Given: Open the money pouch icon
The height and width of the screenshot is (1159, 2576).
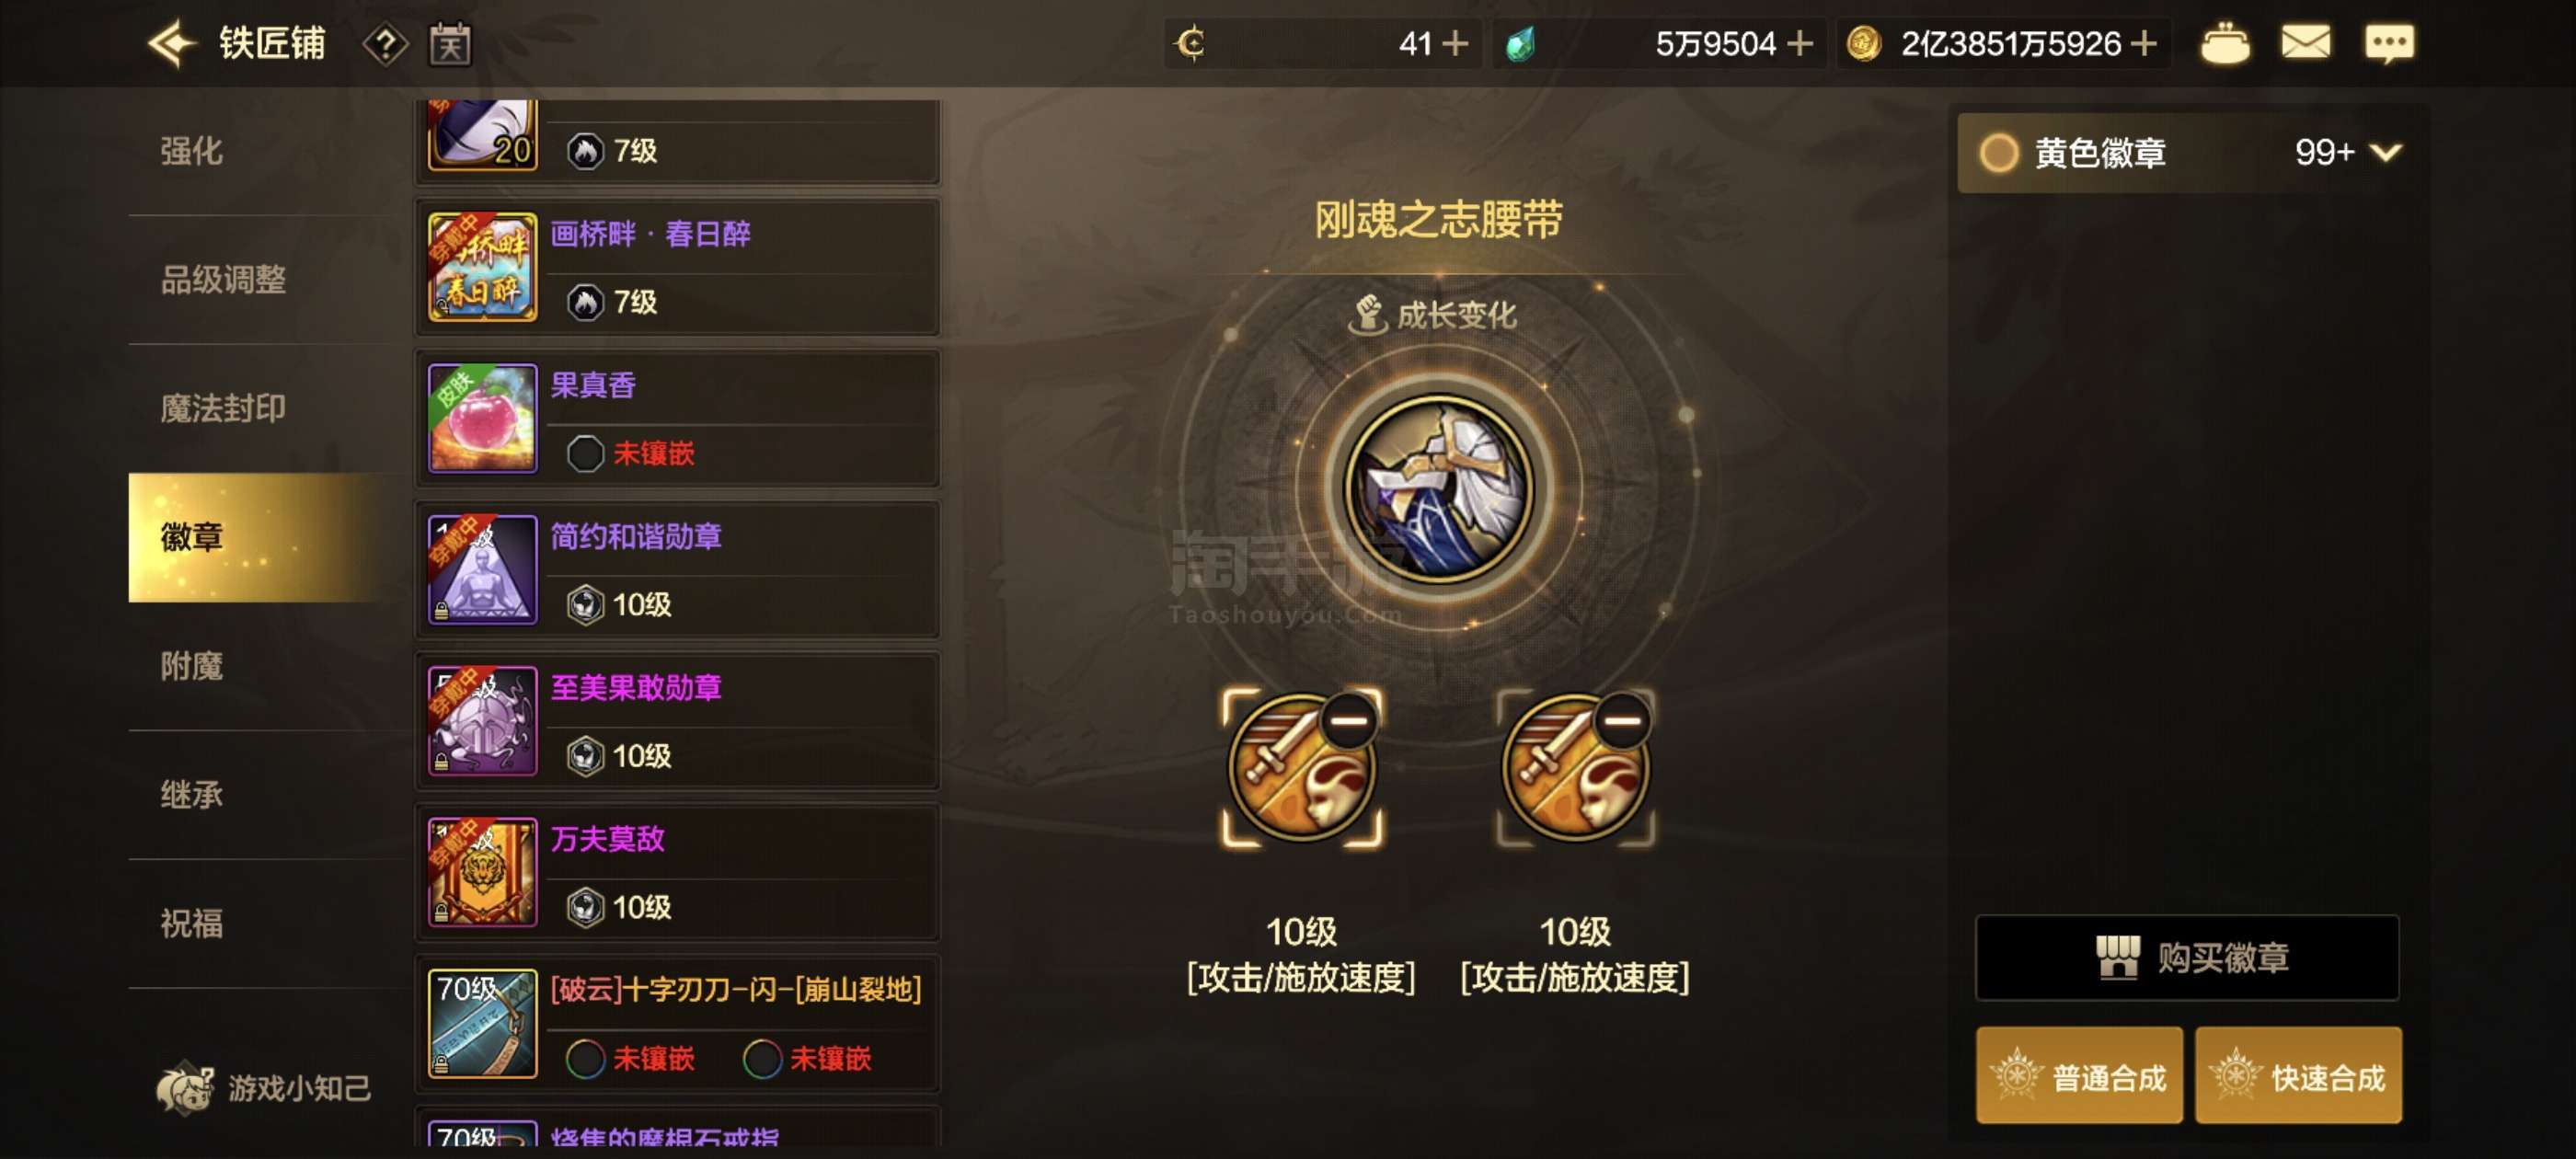Looking at the screenshot, I should point(2224,43).
